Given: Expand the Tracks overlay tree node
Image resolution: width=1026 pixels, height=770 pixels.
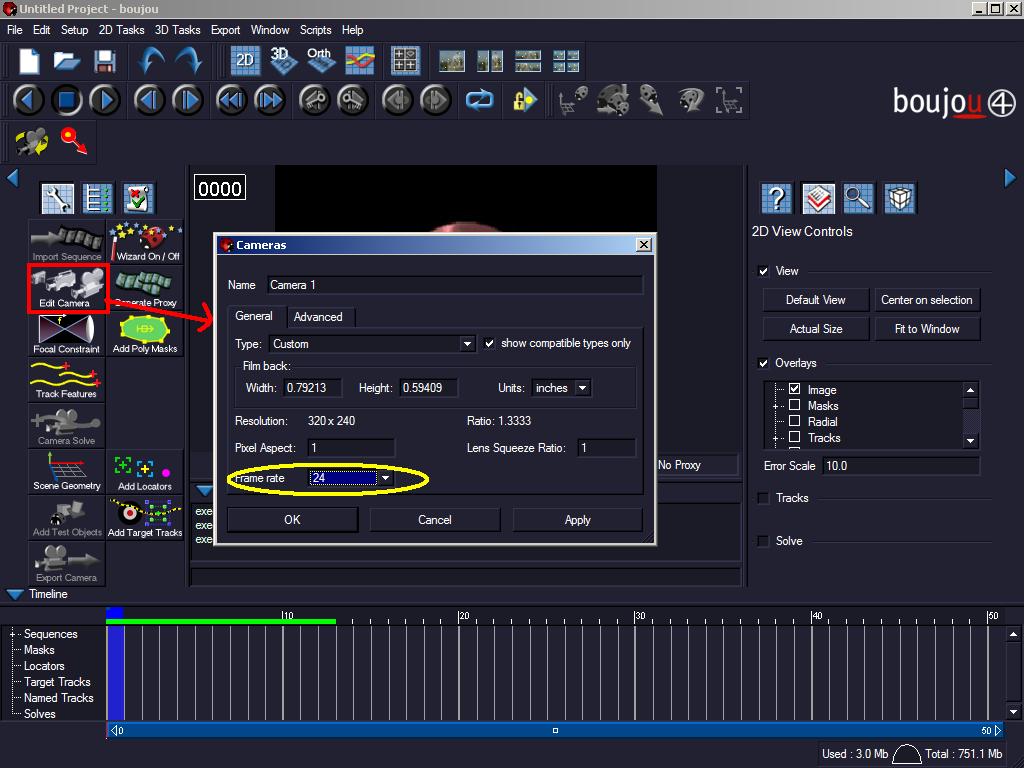Looking at the screenshot, I should click(x=776, y=438).
